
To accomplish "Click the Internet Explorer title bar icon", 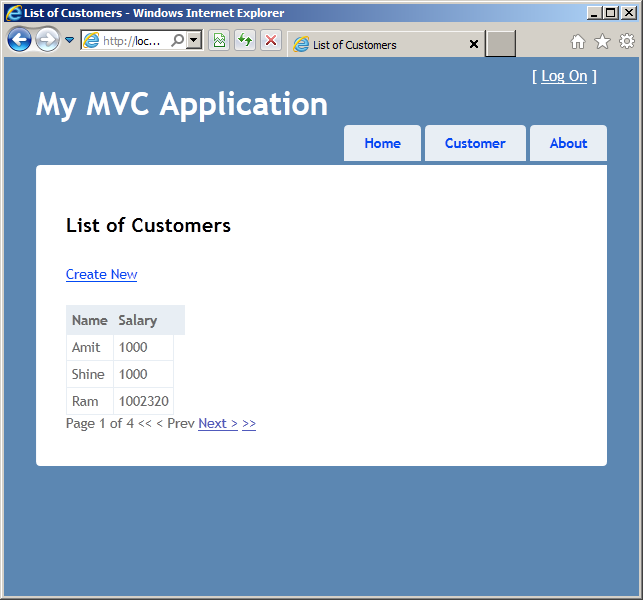I will click(14, 13).
